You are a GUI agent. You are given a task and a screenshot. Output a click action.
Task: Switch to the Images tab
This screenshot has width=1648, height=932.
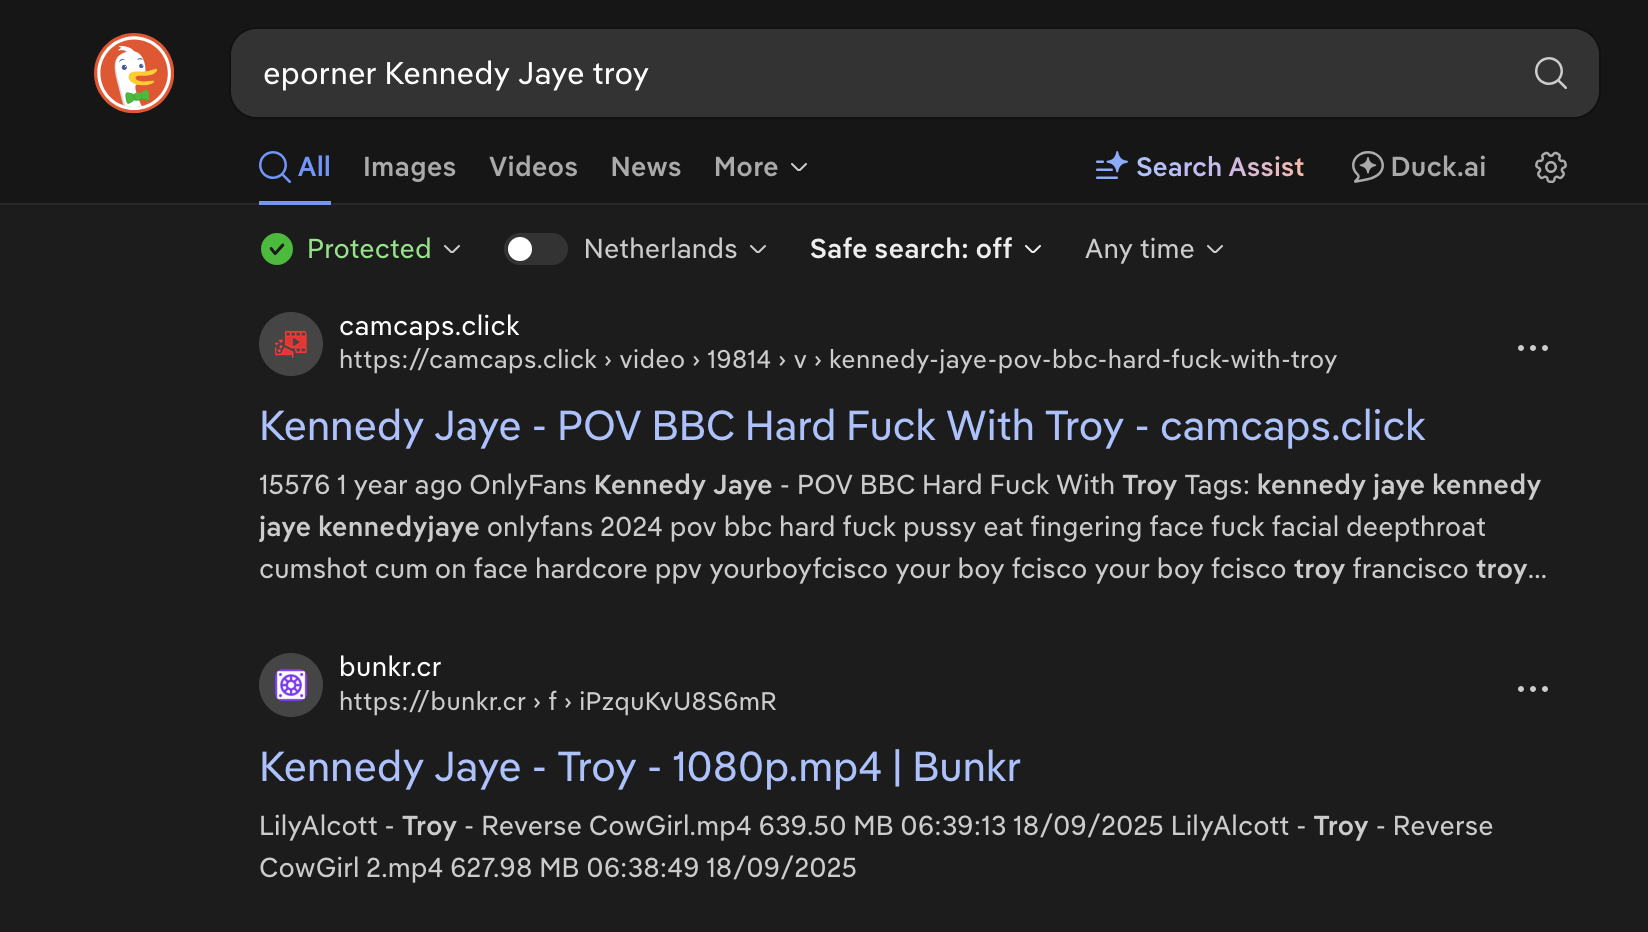pyautogui.click(x=409, y=167)
